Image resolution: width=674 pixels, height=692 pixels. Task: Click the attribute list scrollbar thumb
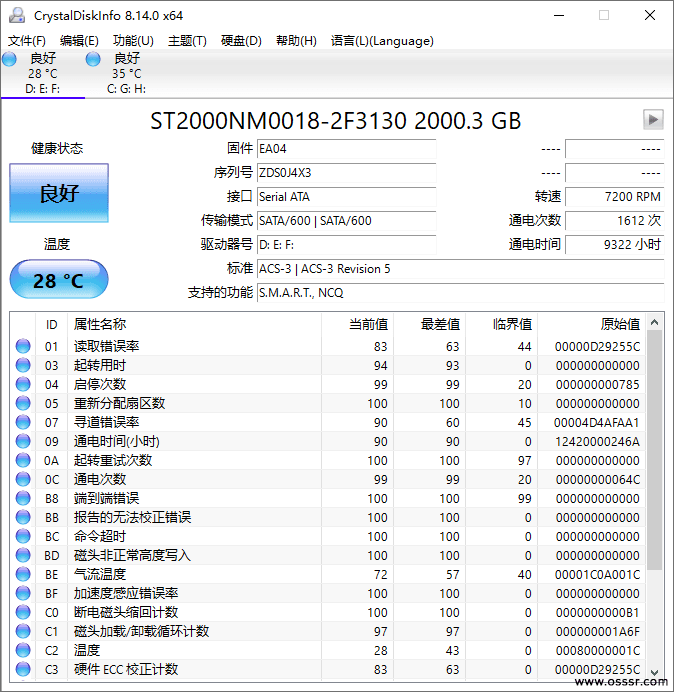coord(655,450)
